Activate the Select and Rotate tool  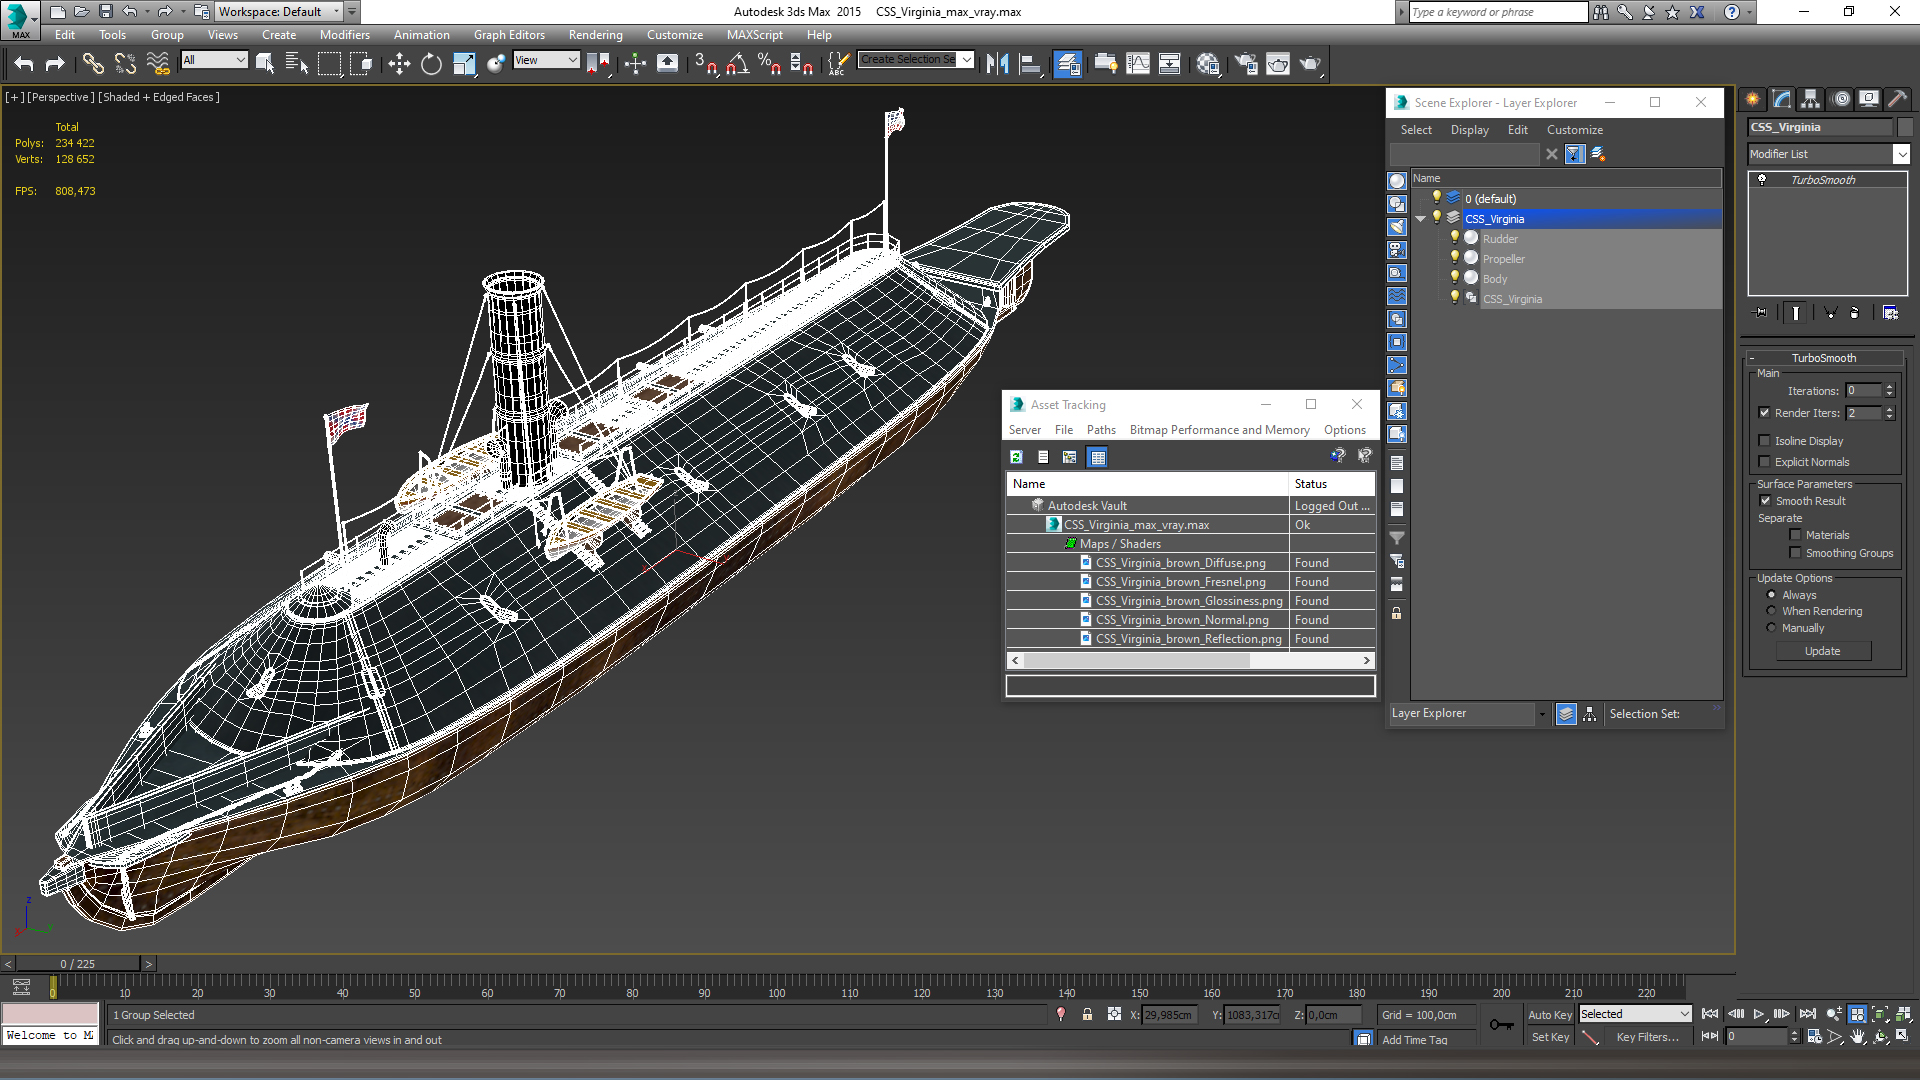(431, 64)
